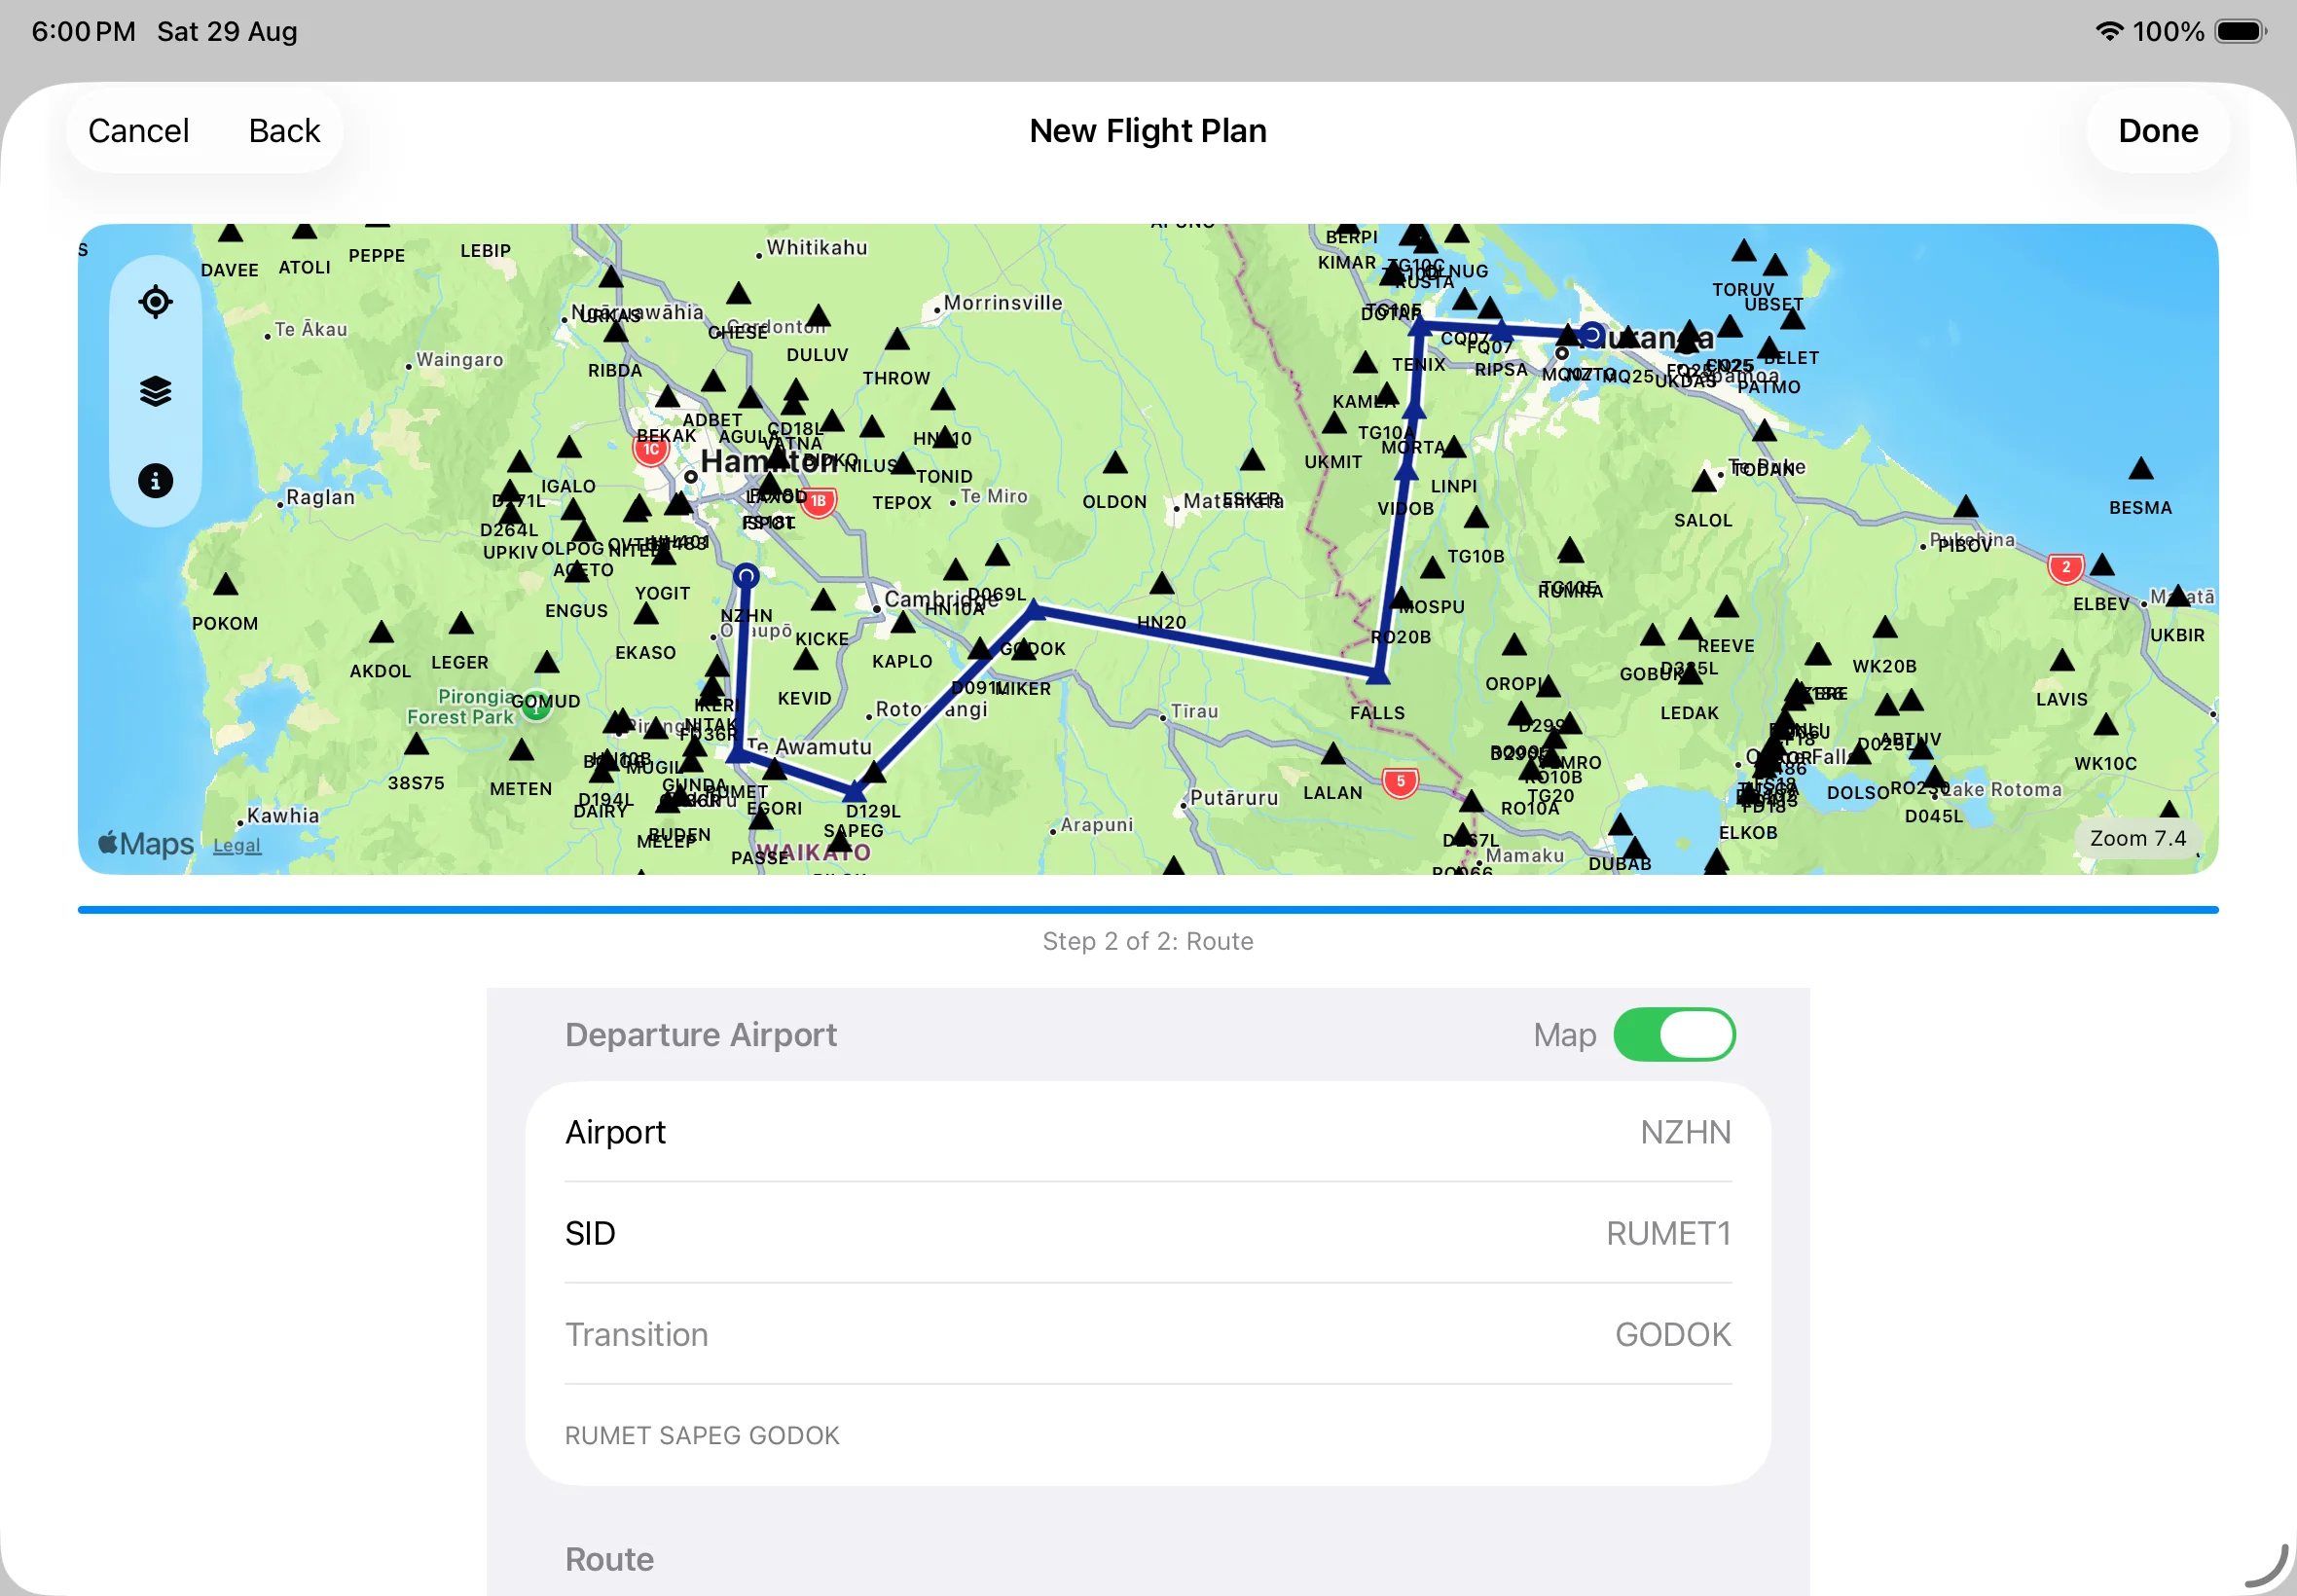This screenshot has height=1596, width=2297.
Task: Toggle the Map switch off
Action: coord(1674,1034)
